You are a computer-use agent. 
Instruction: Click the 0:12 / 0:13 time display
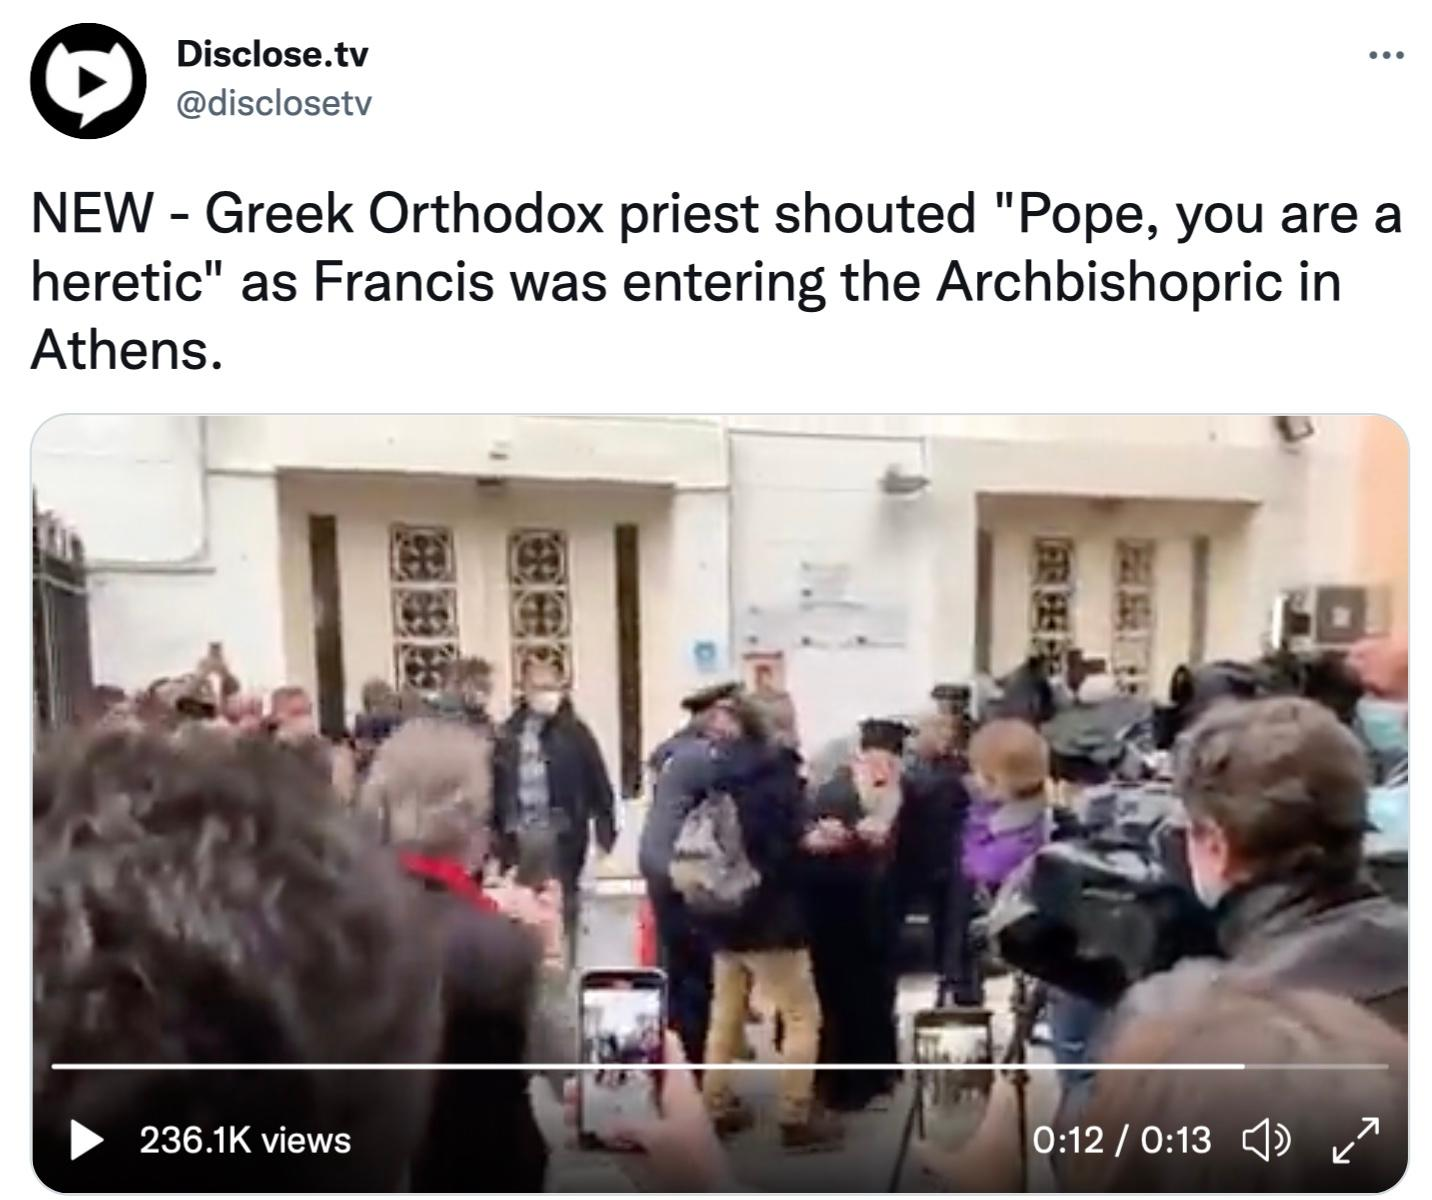[x=1121, y=1140]
